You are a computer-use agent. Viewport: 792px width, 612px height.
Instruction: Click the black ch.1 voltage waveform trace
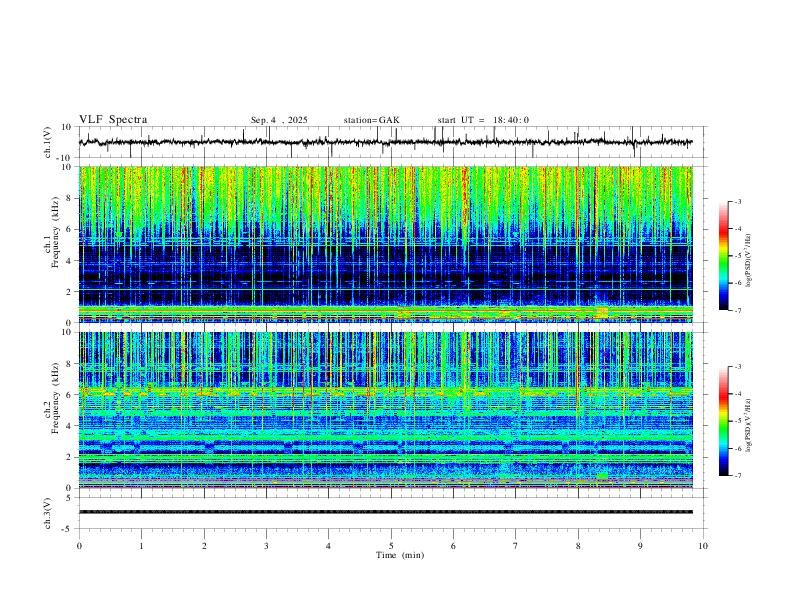(385, 142)
